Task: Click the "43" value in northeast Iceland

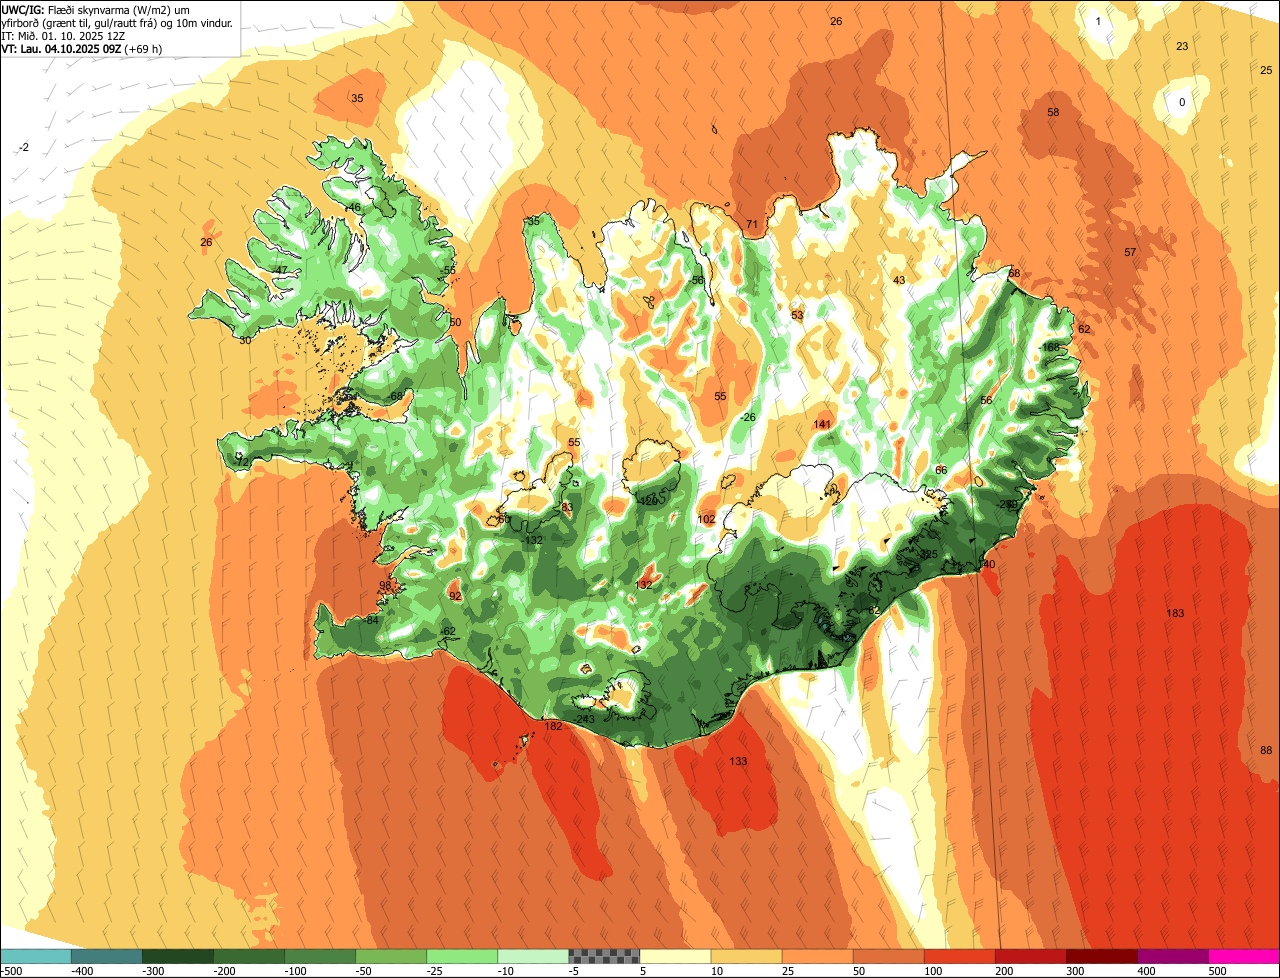Action: (899, 280)
